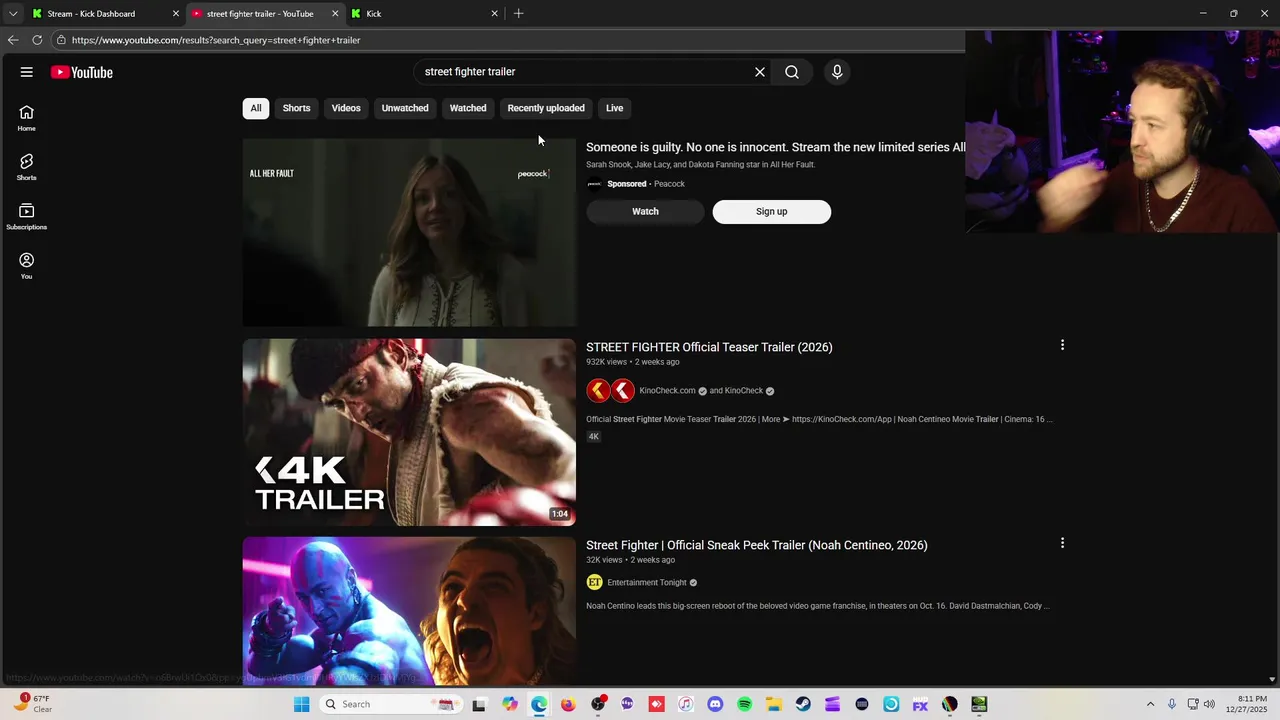The height and width of the screenshot is (720, 1280).
Task: Open Copilot from the taskbar
Action: 510,704
